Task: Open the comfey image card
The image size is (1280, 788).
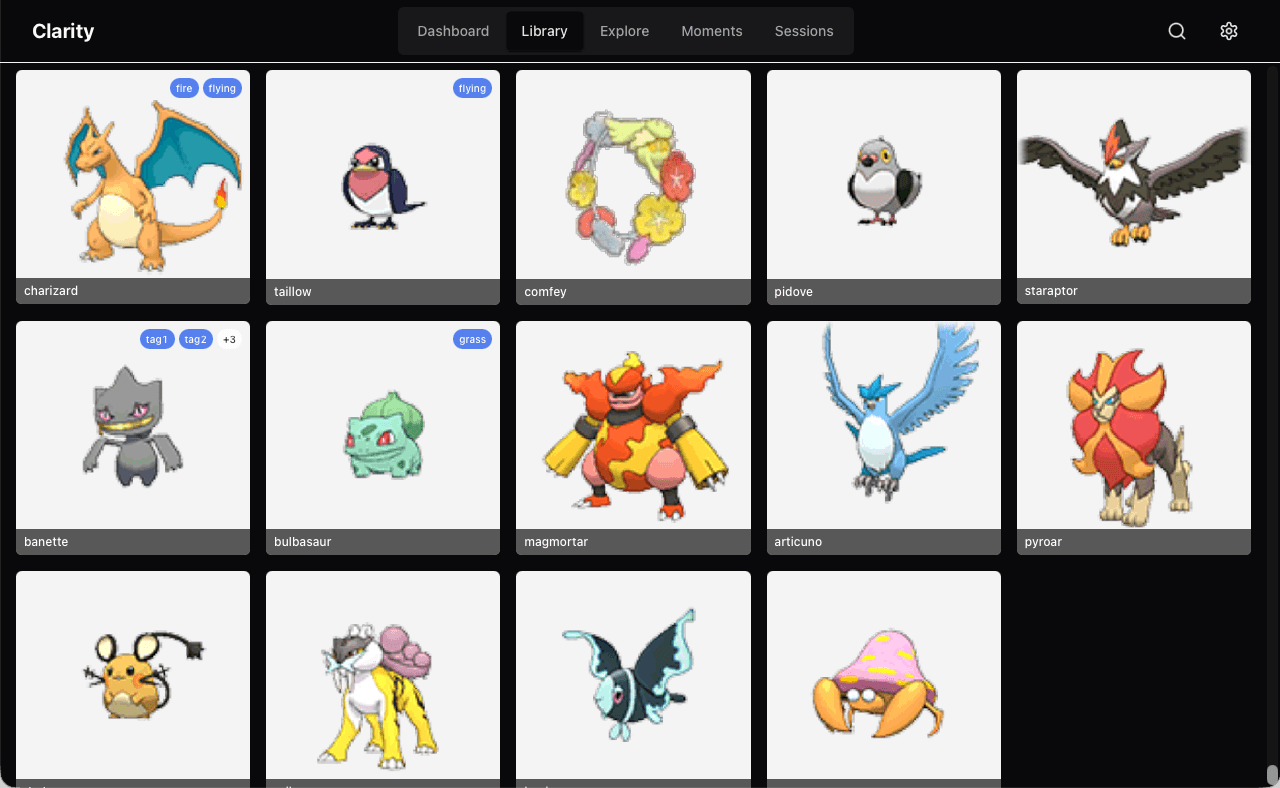Action: (x=633, y=175)
